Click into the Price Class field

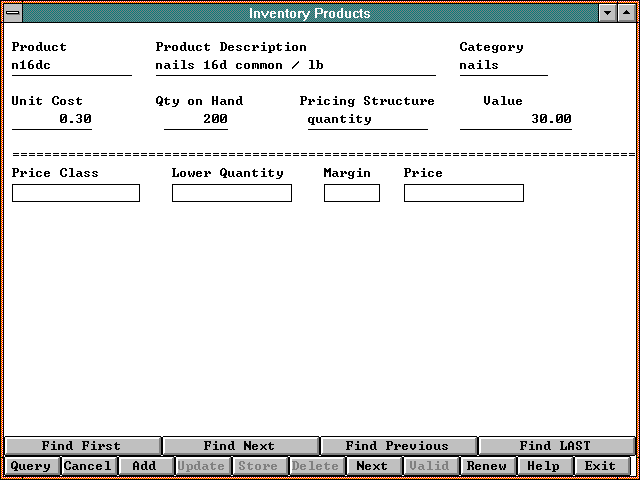click(76, 193)
